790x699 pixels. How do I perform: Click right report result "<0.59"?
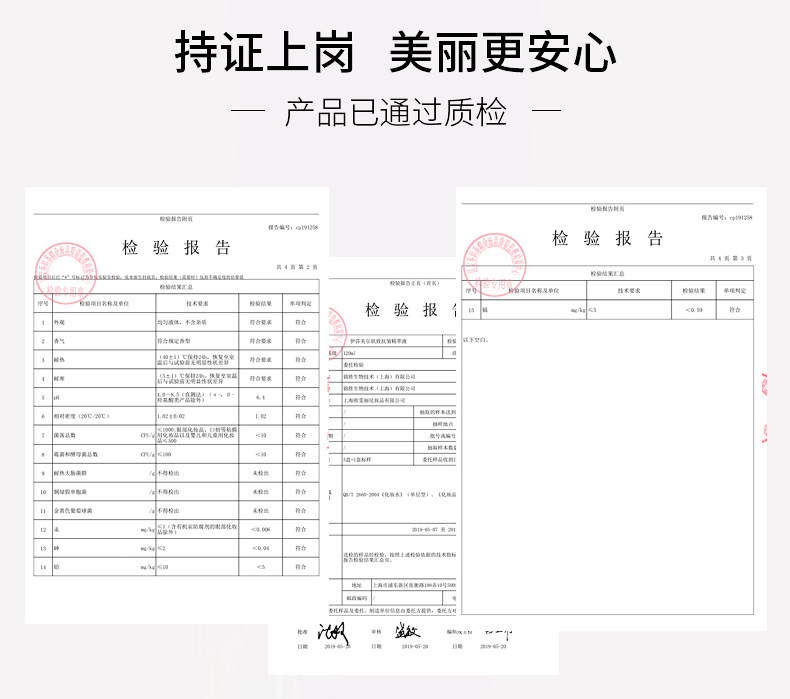tap(694, 310)
